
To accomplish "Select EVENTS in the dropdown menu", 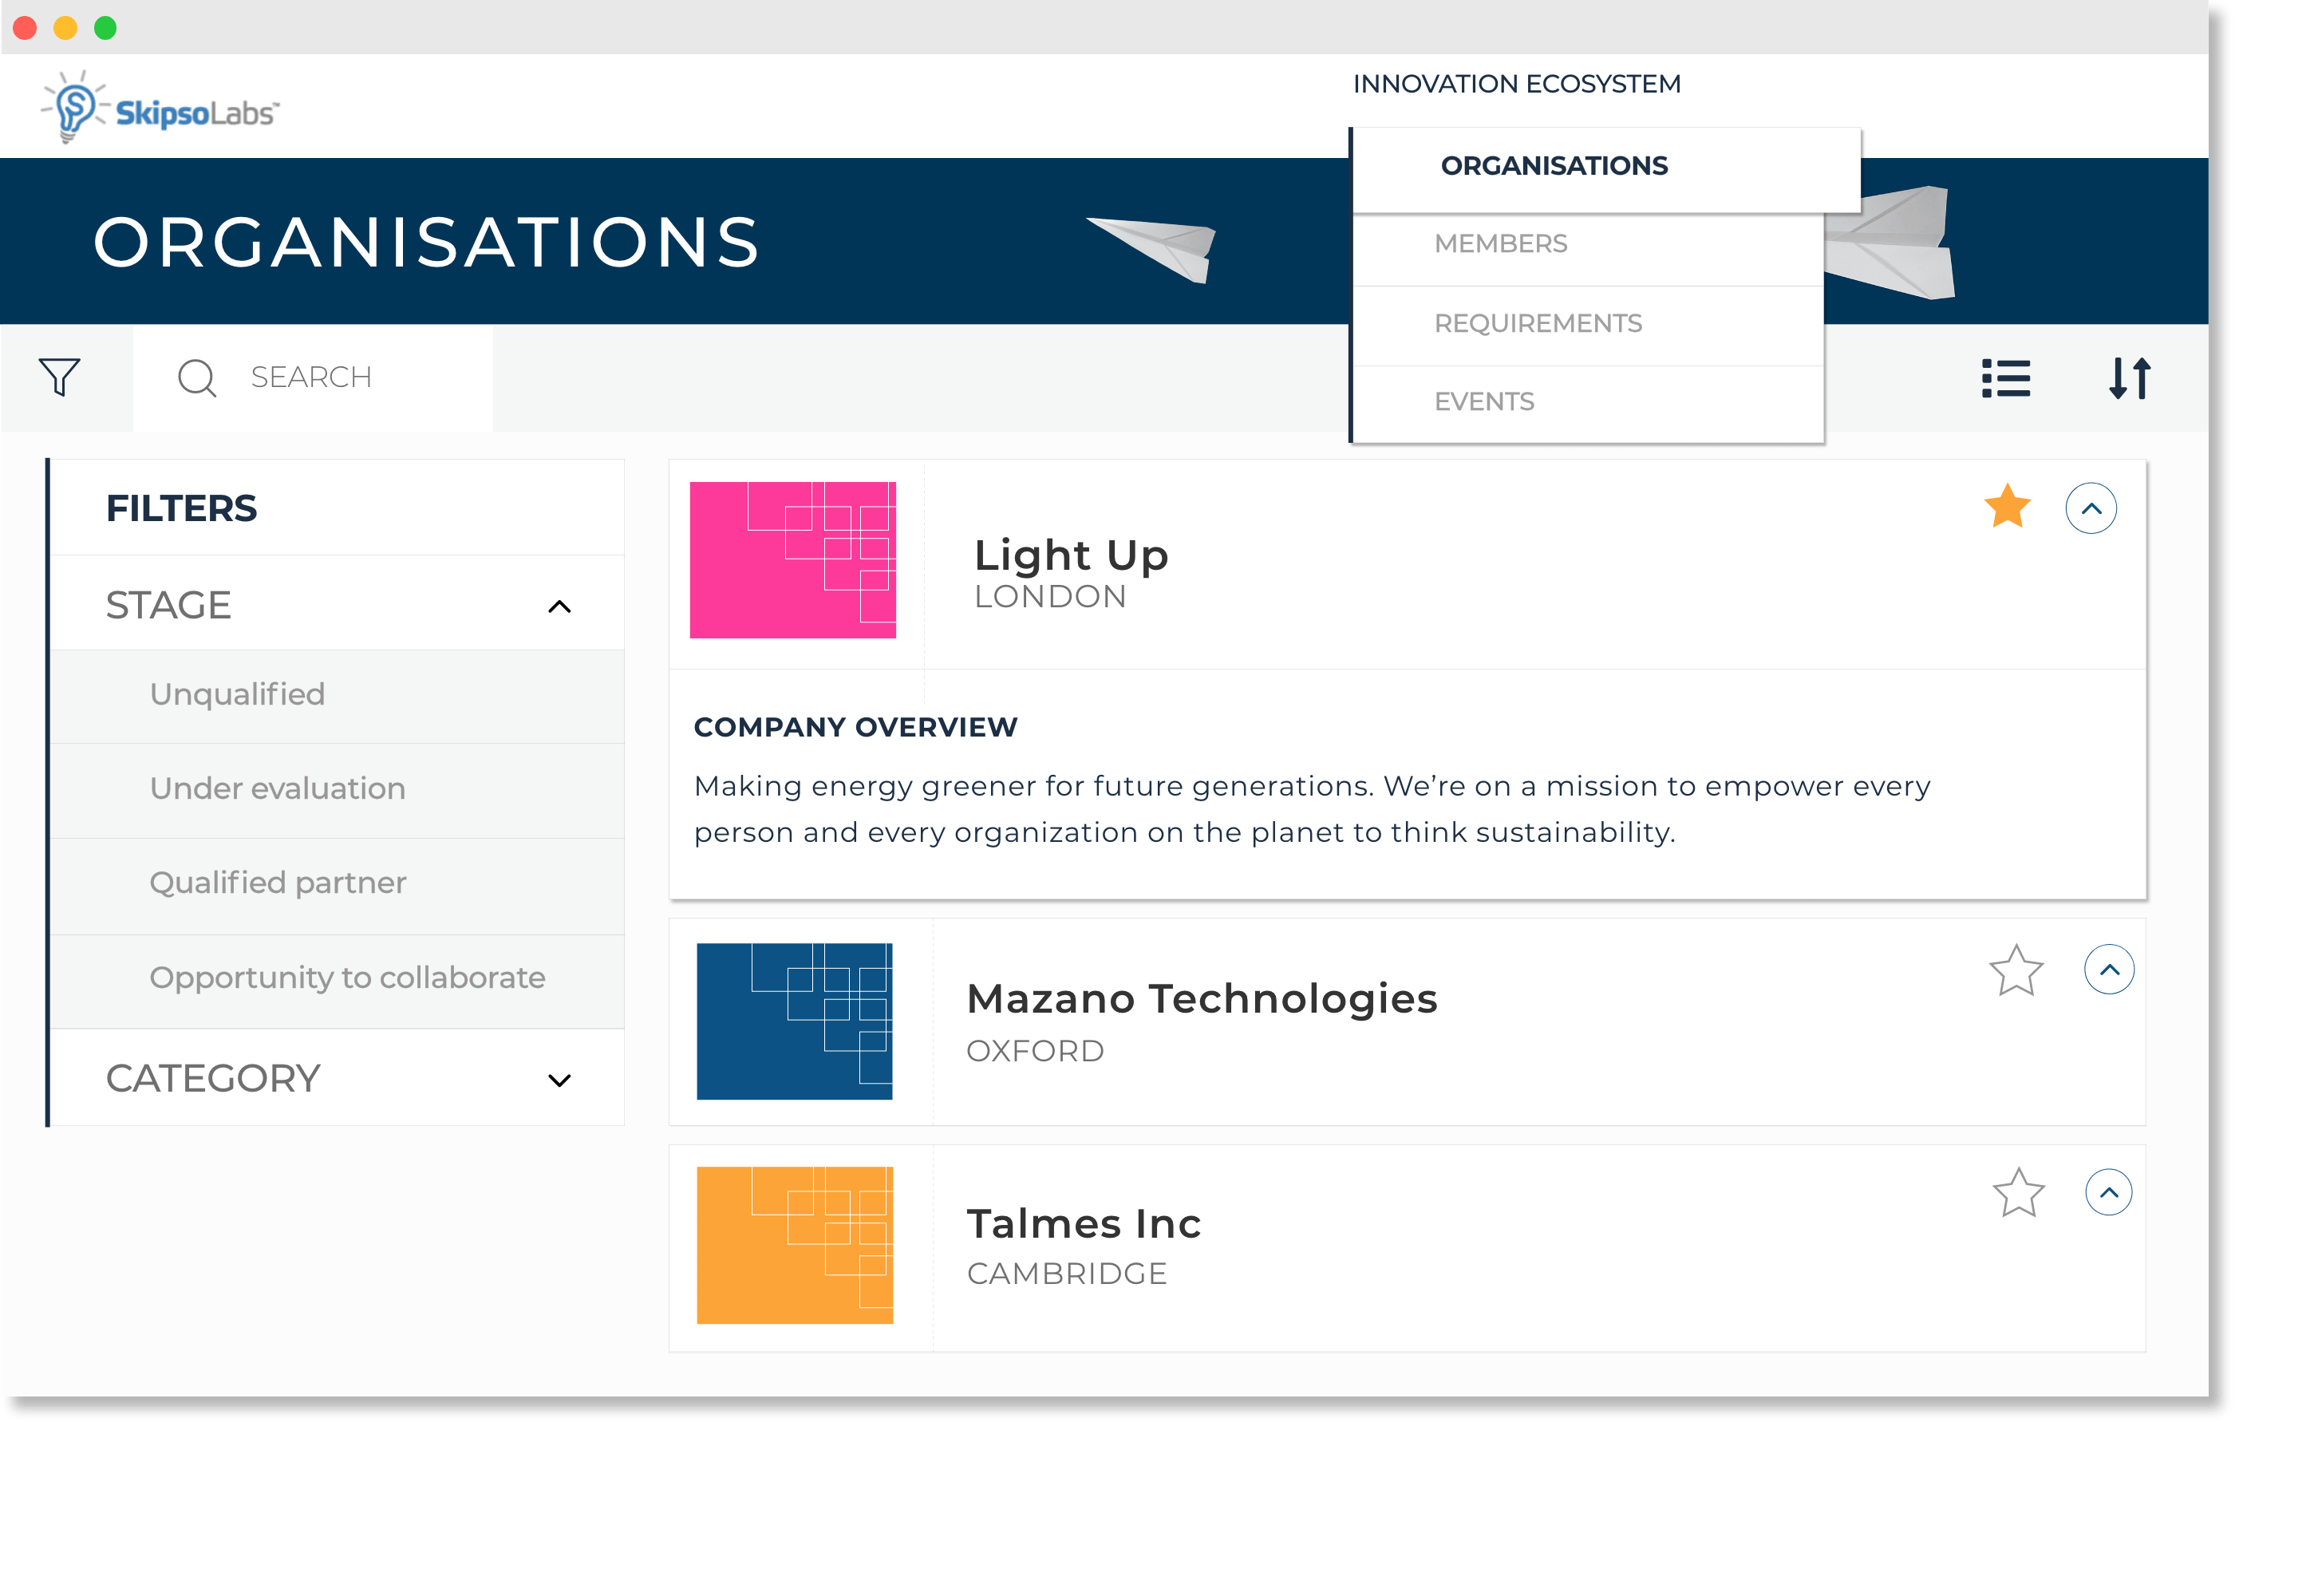I will 1588,402.
